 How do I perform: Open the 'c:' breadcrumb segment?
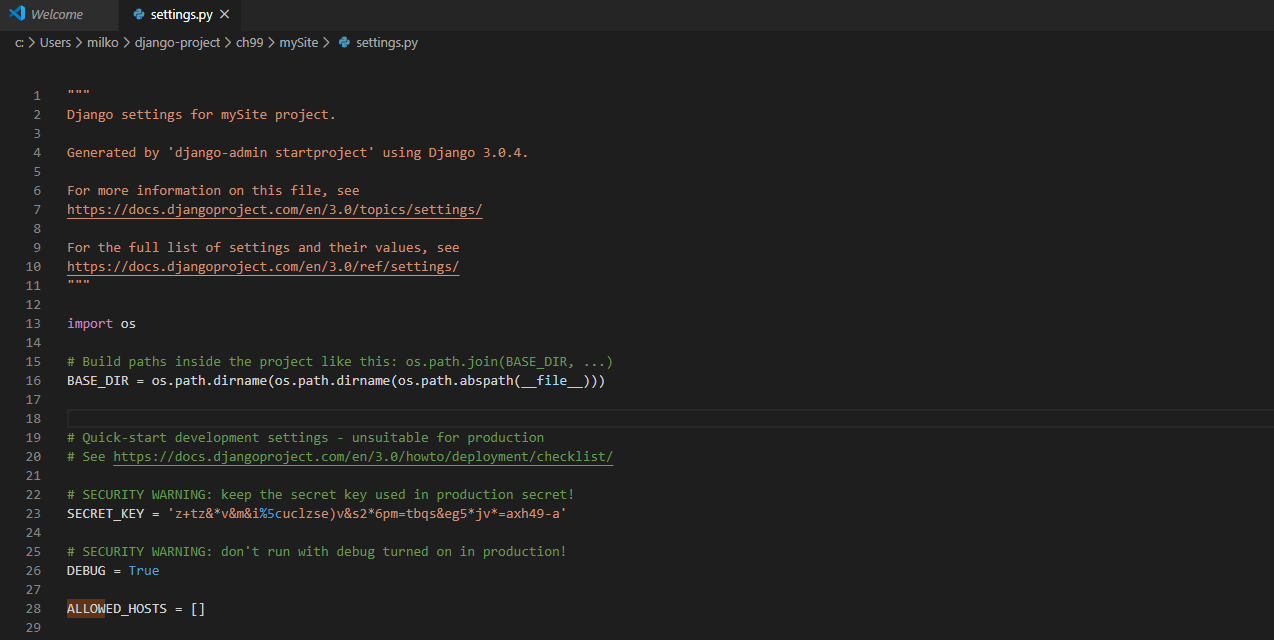tap(19, 43)
